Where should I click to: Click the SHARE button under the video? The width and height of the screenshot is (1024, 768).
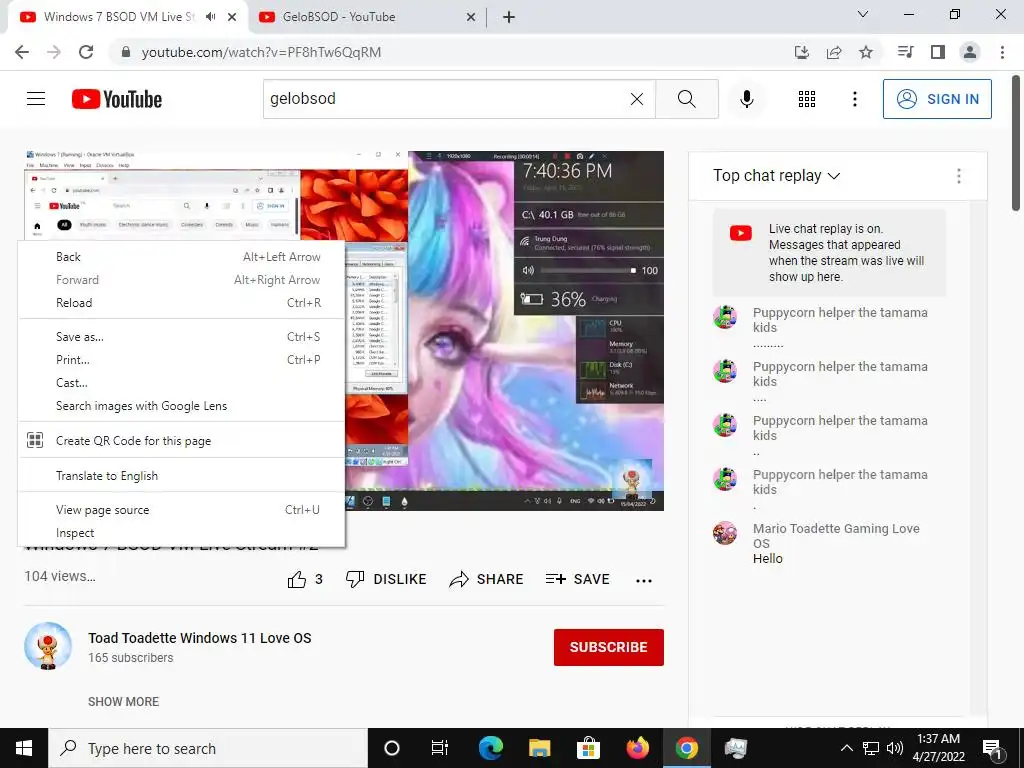pos(487,579)
